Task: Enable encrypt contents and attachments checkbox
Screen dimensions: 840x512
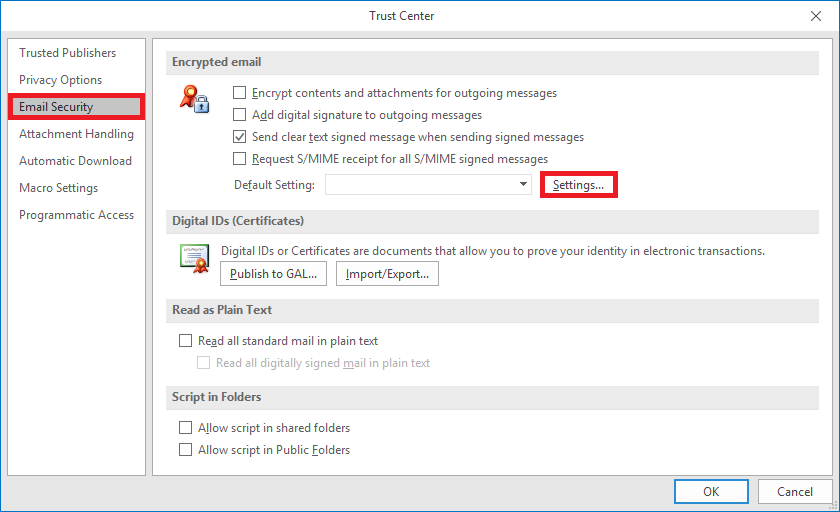Action: pyautogui.click(x=240, y=93)
